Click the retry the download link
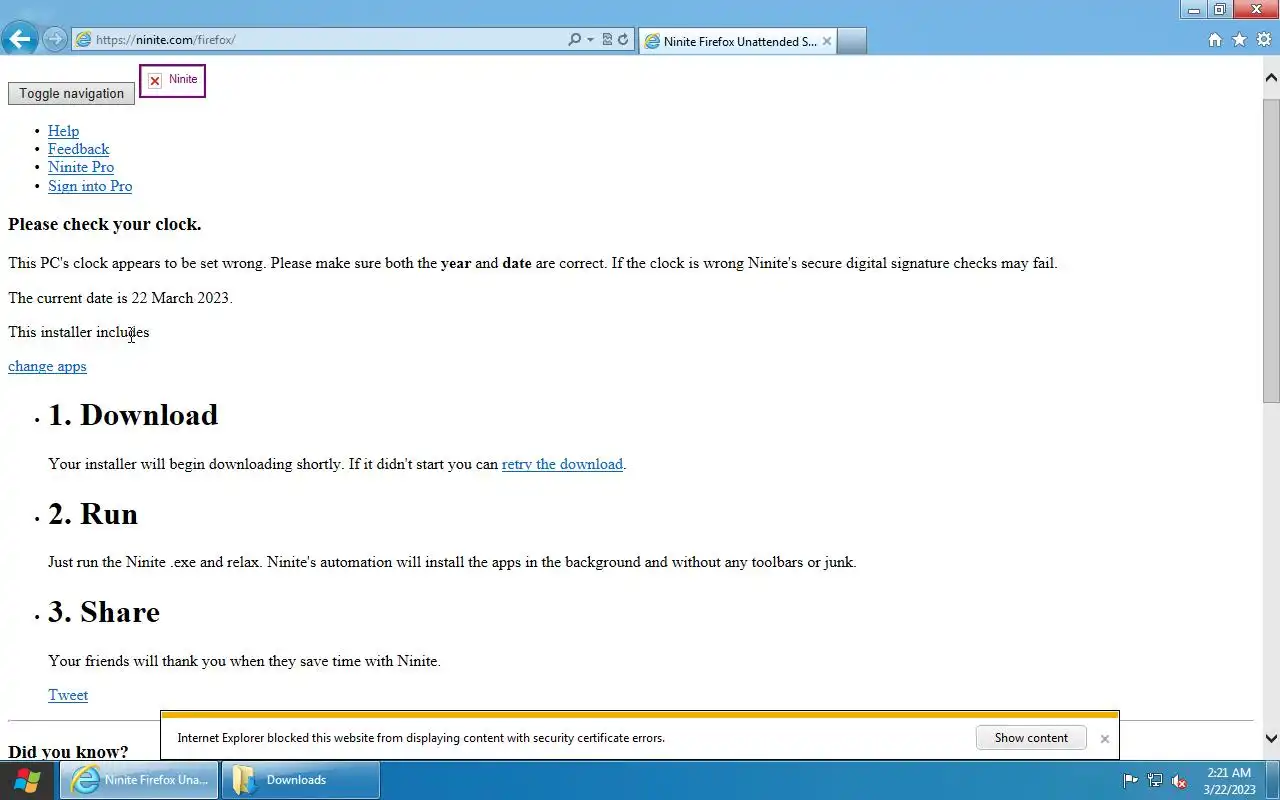Screen dimensions: 1280x800 [562, 464]
